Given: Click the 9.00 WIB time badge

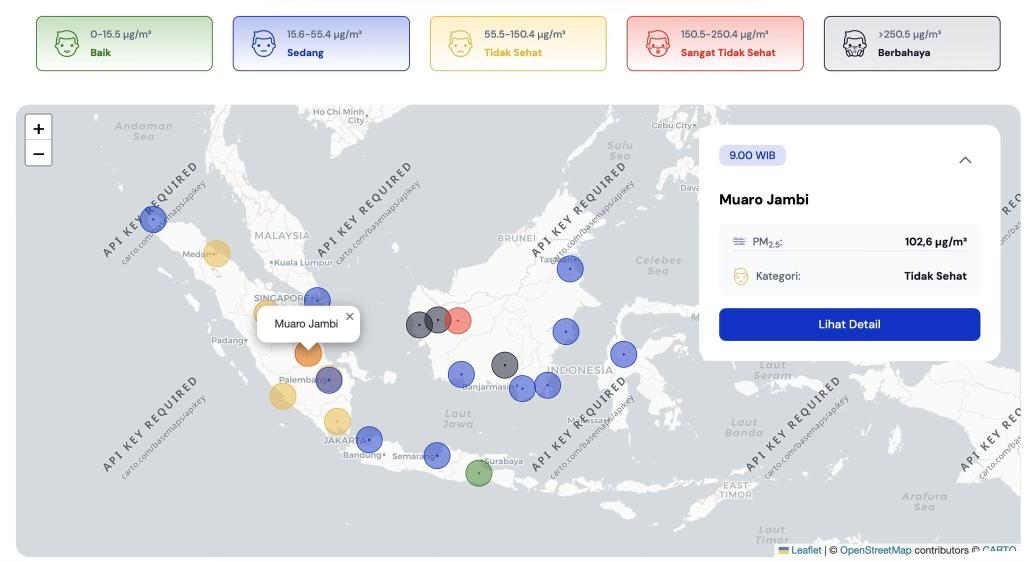Looking at the screenshot, I should [752, 155].
